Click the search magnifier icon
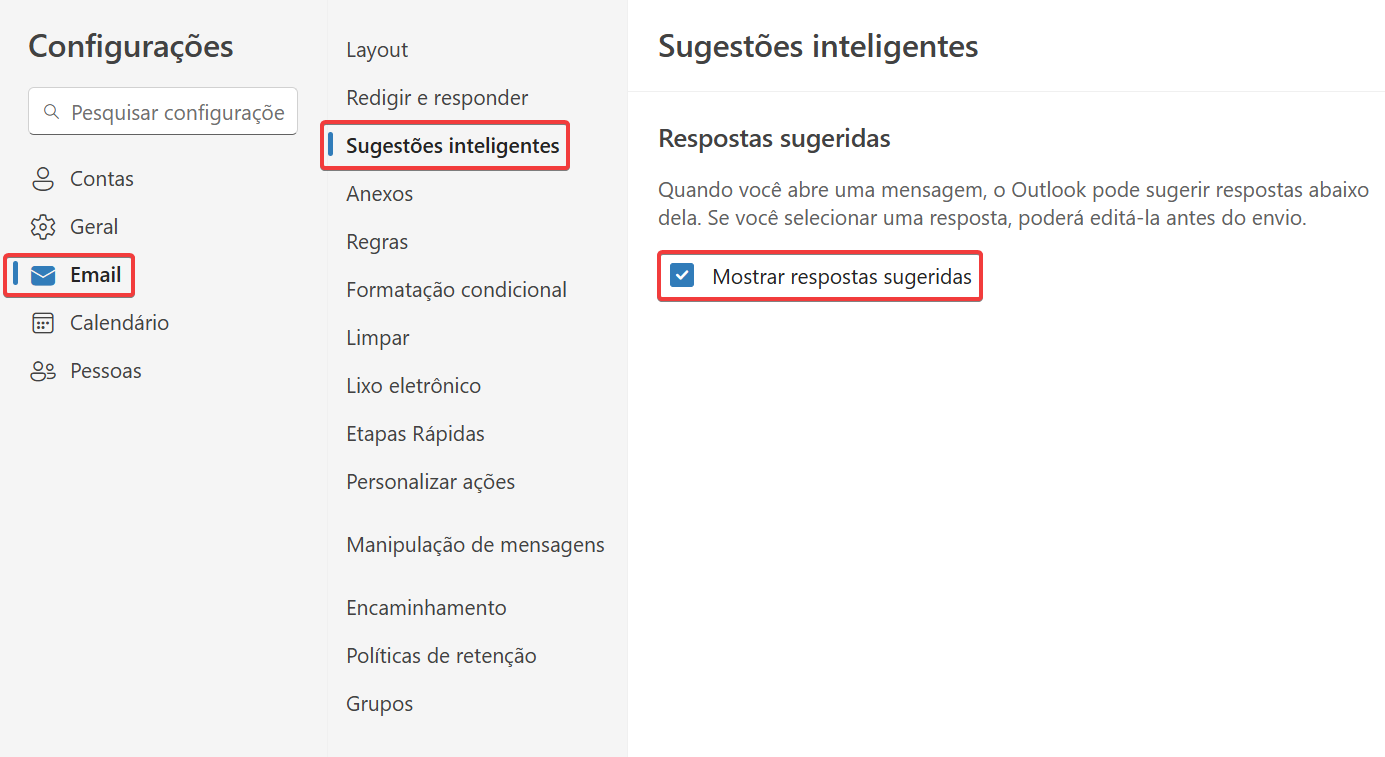Image resolution: width=1385 pixels, height=757 pixels. (x=51, y=112)
